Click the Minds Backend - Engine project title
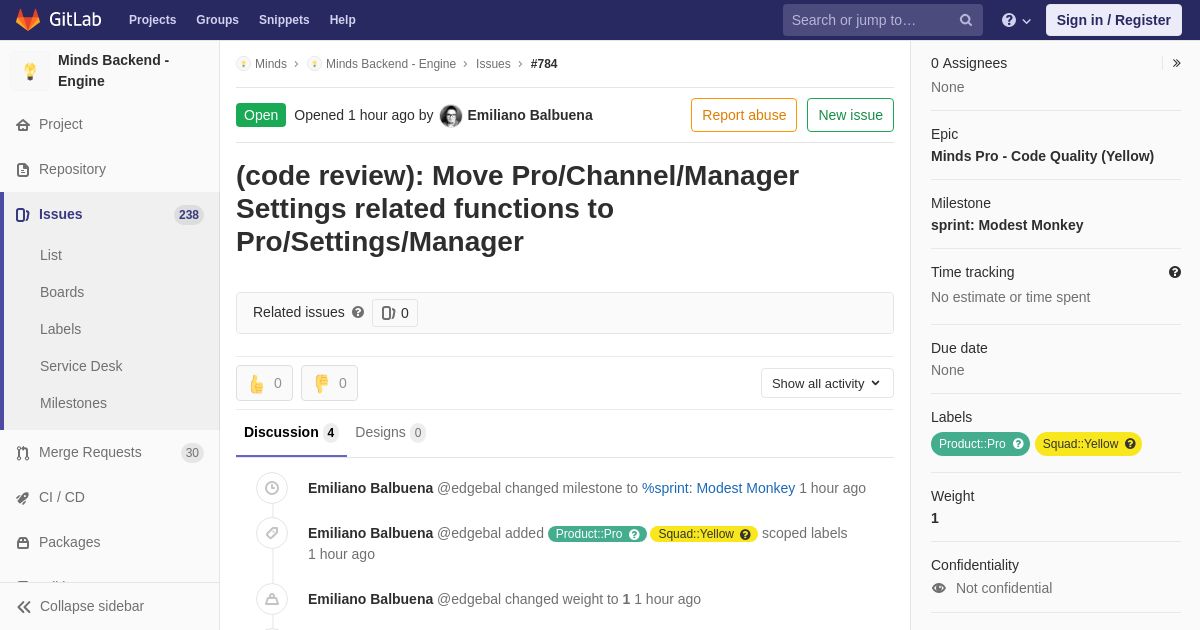The image size is (1200, 630). pyautogui.click(x=113, y=70)
